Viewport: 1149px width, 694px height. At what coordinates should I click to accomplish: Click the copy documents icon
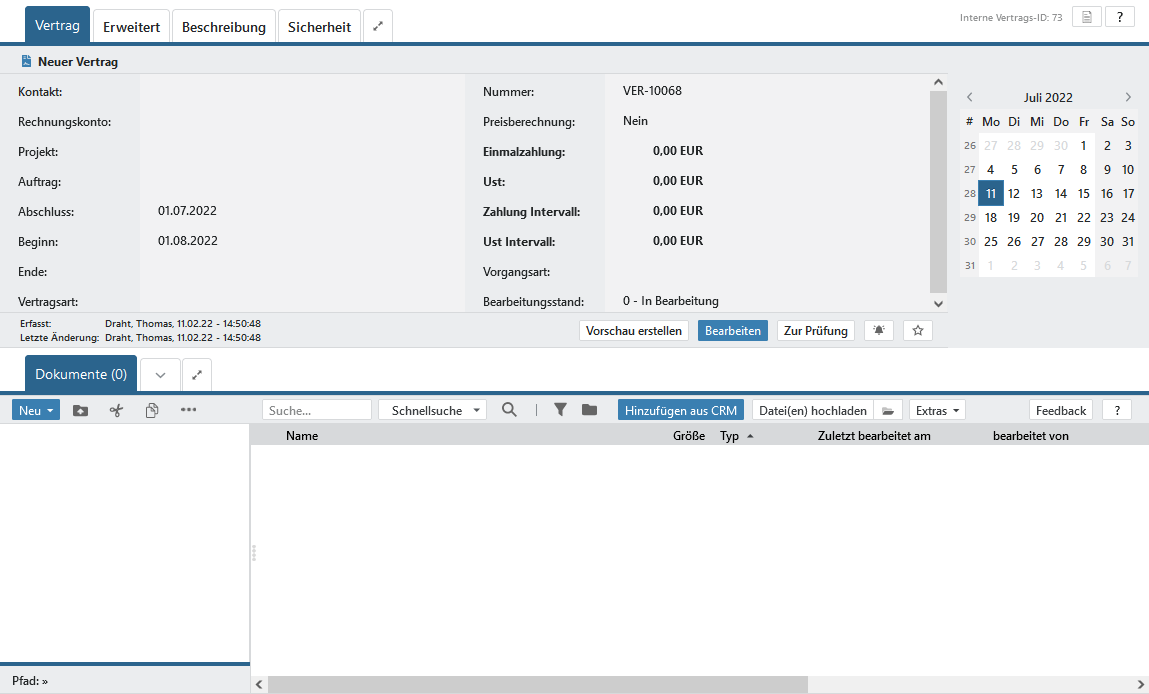[152, 410]
